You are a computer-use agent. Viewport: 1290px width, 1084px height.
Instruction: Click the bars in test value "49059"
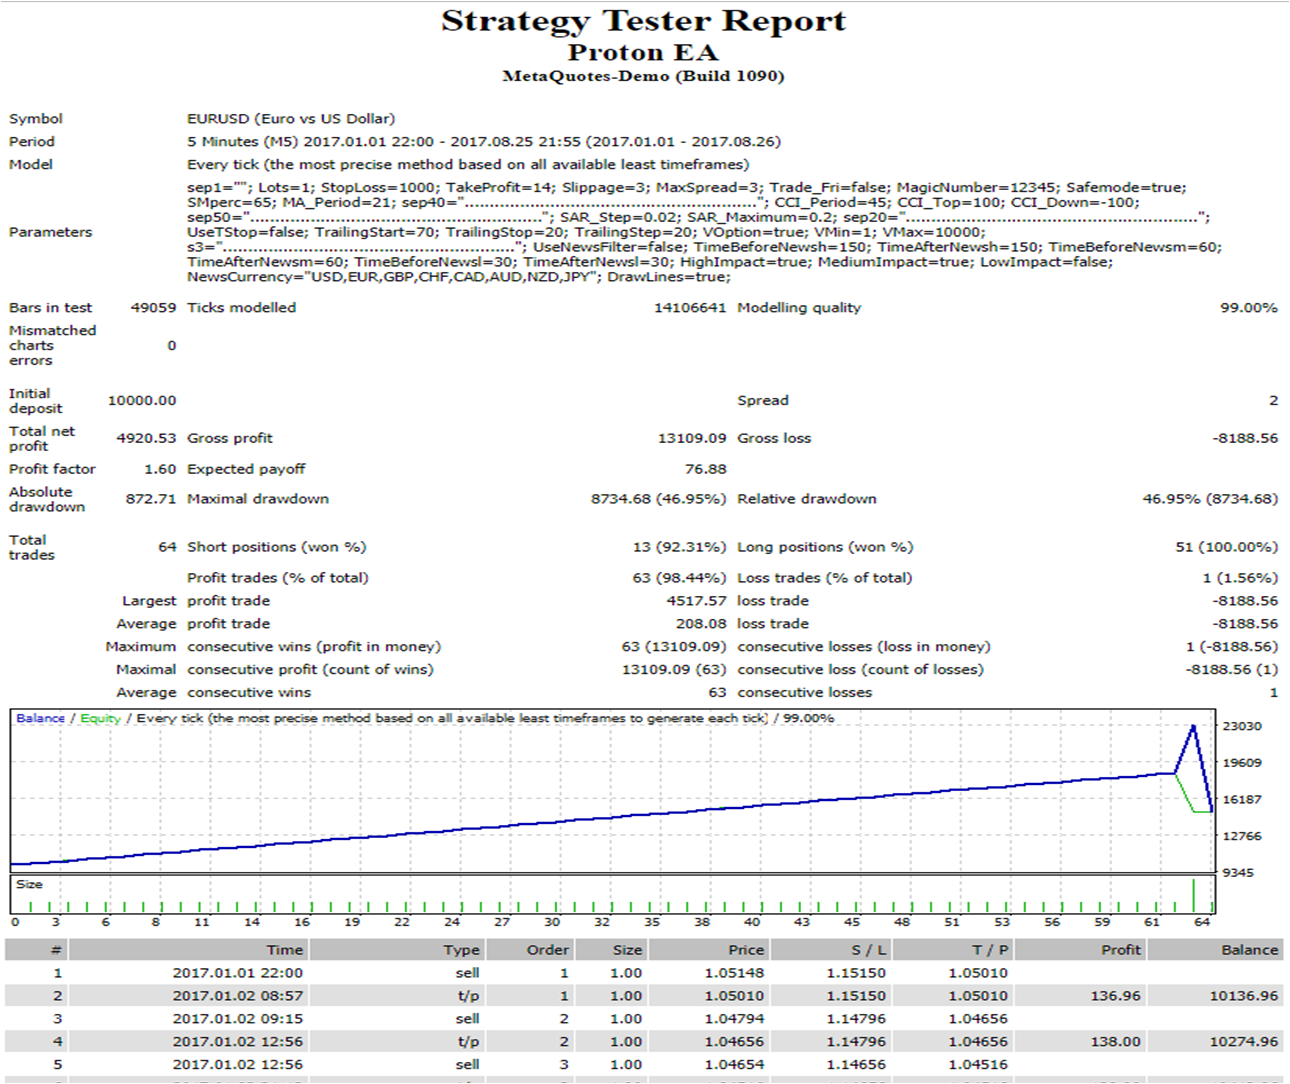153,308
